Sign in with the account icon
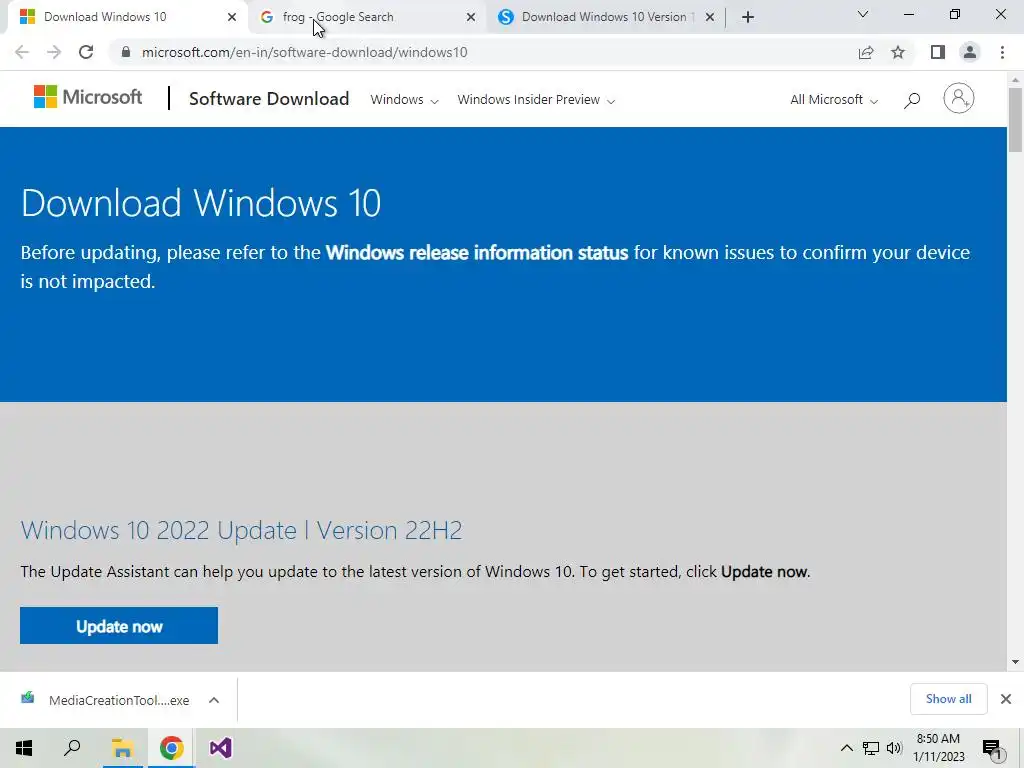The height and width of the screenshot is (768, 1024). coord(959,99)
